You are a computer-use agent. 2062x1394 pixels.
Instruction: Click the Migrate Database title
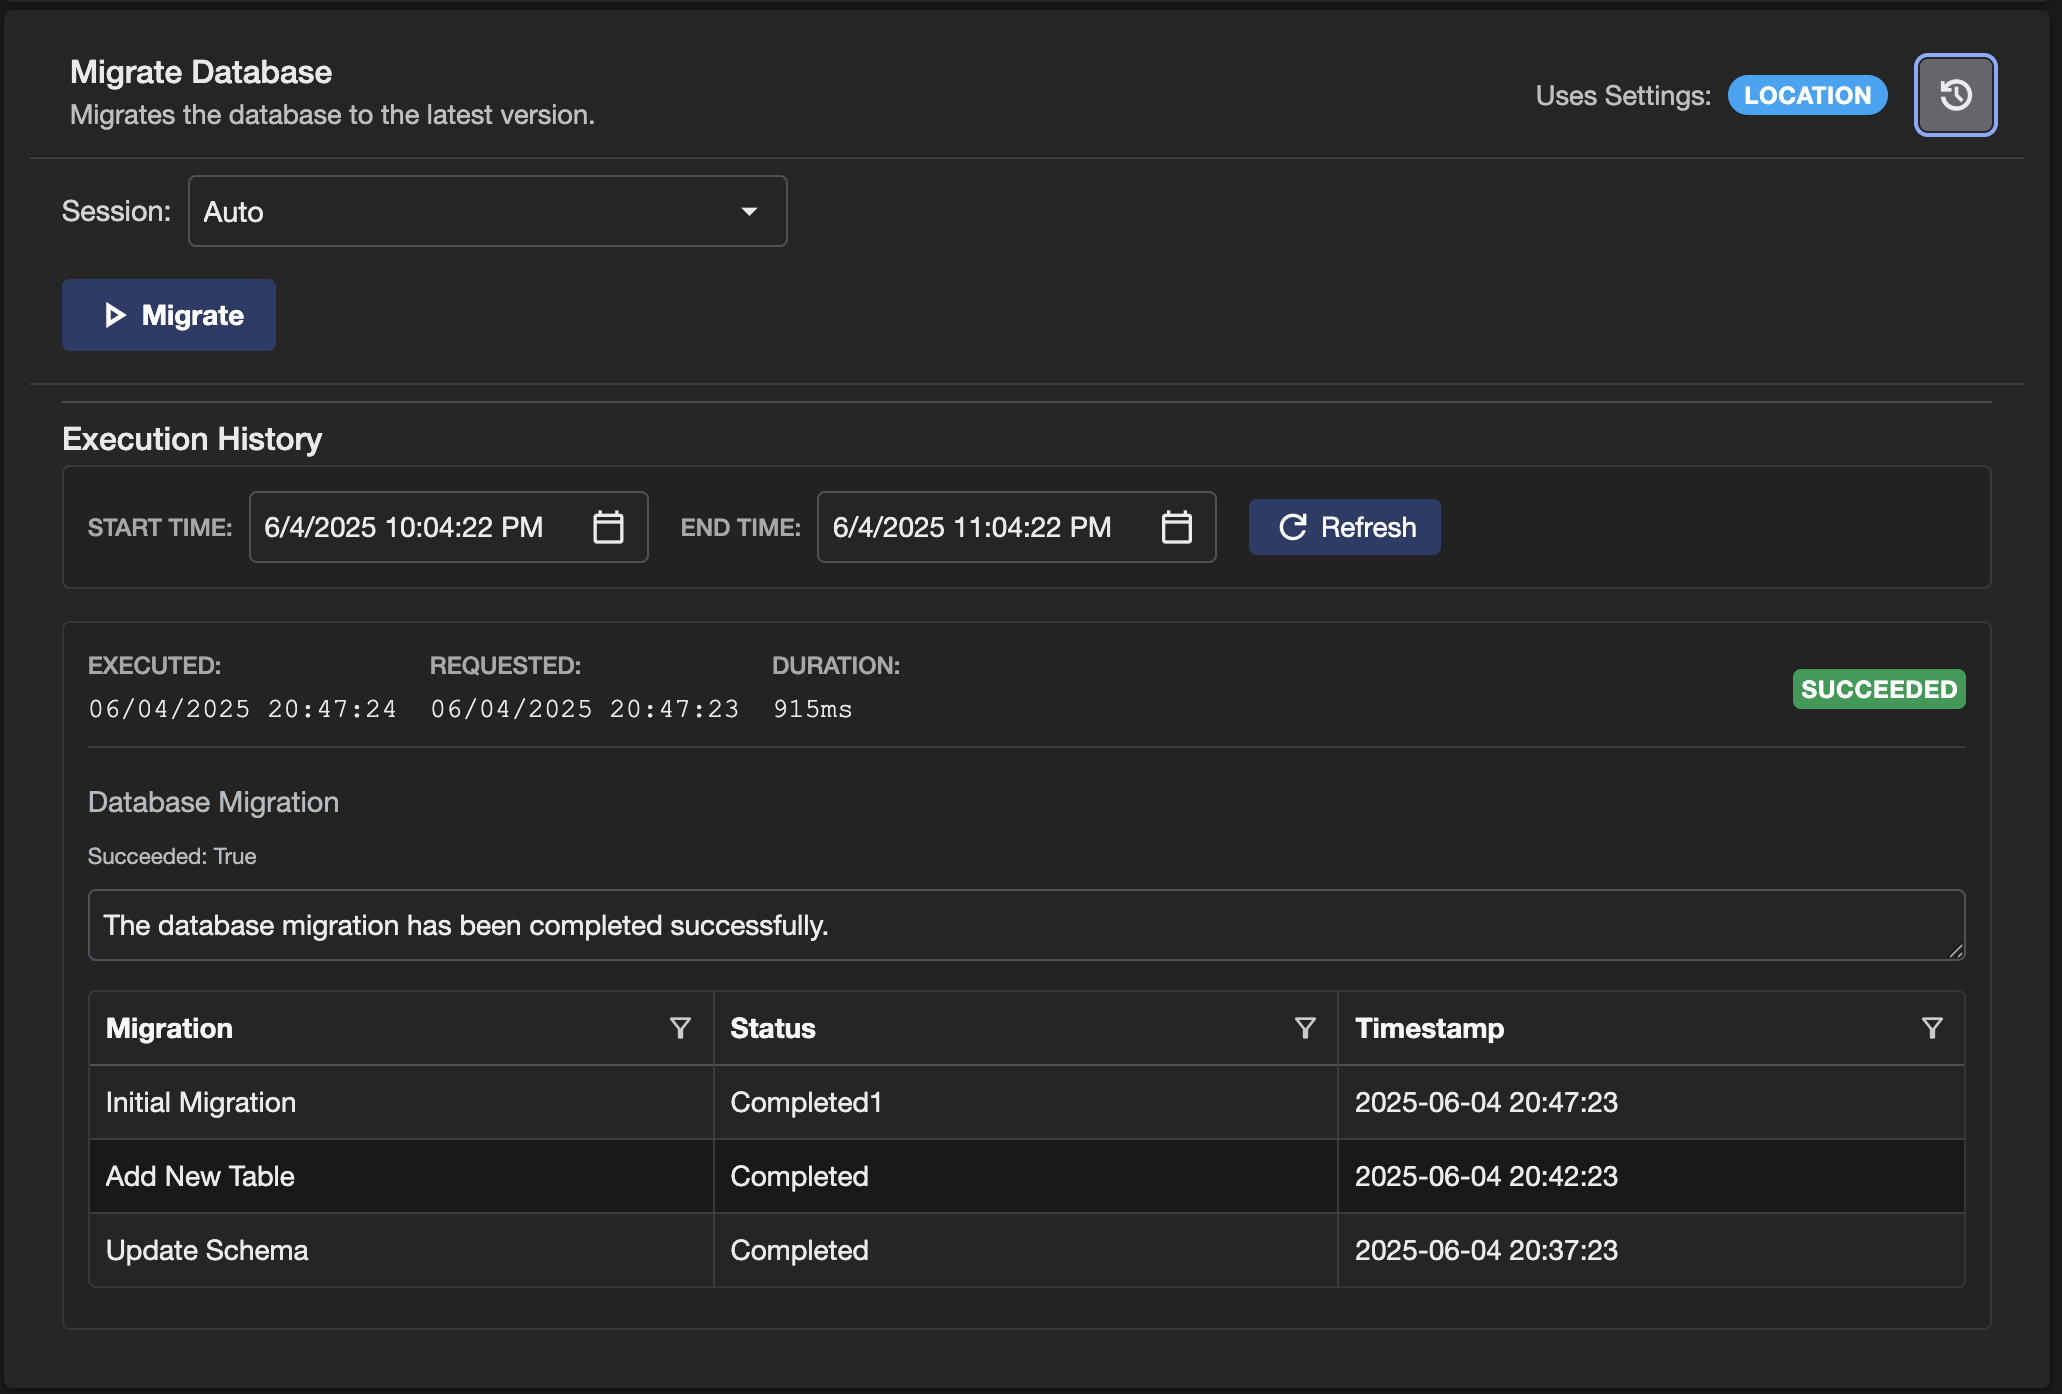coord(201,72)
